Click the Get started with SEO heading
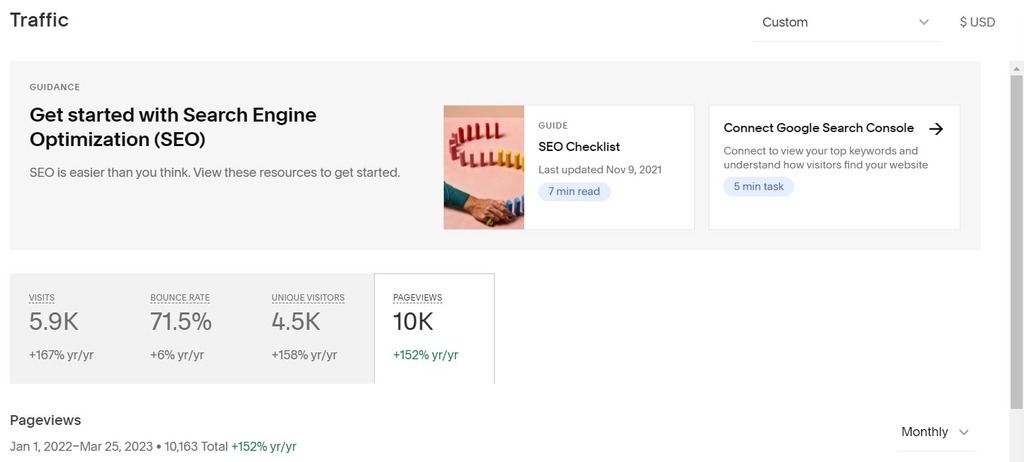The width and height of the screenshot is (1024, 462). point(173,127)
